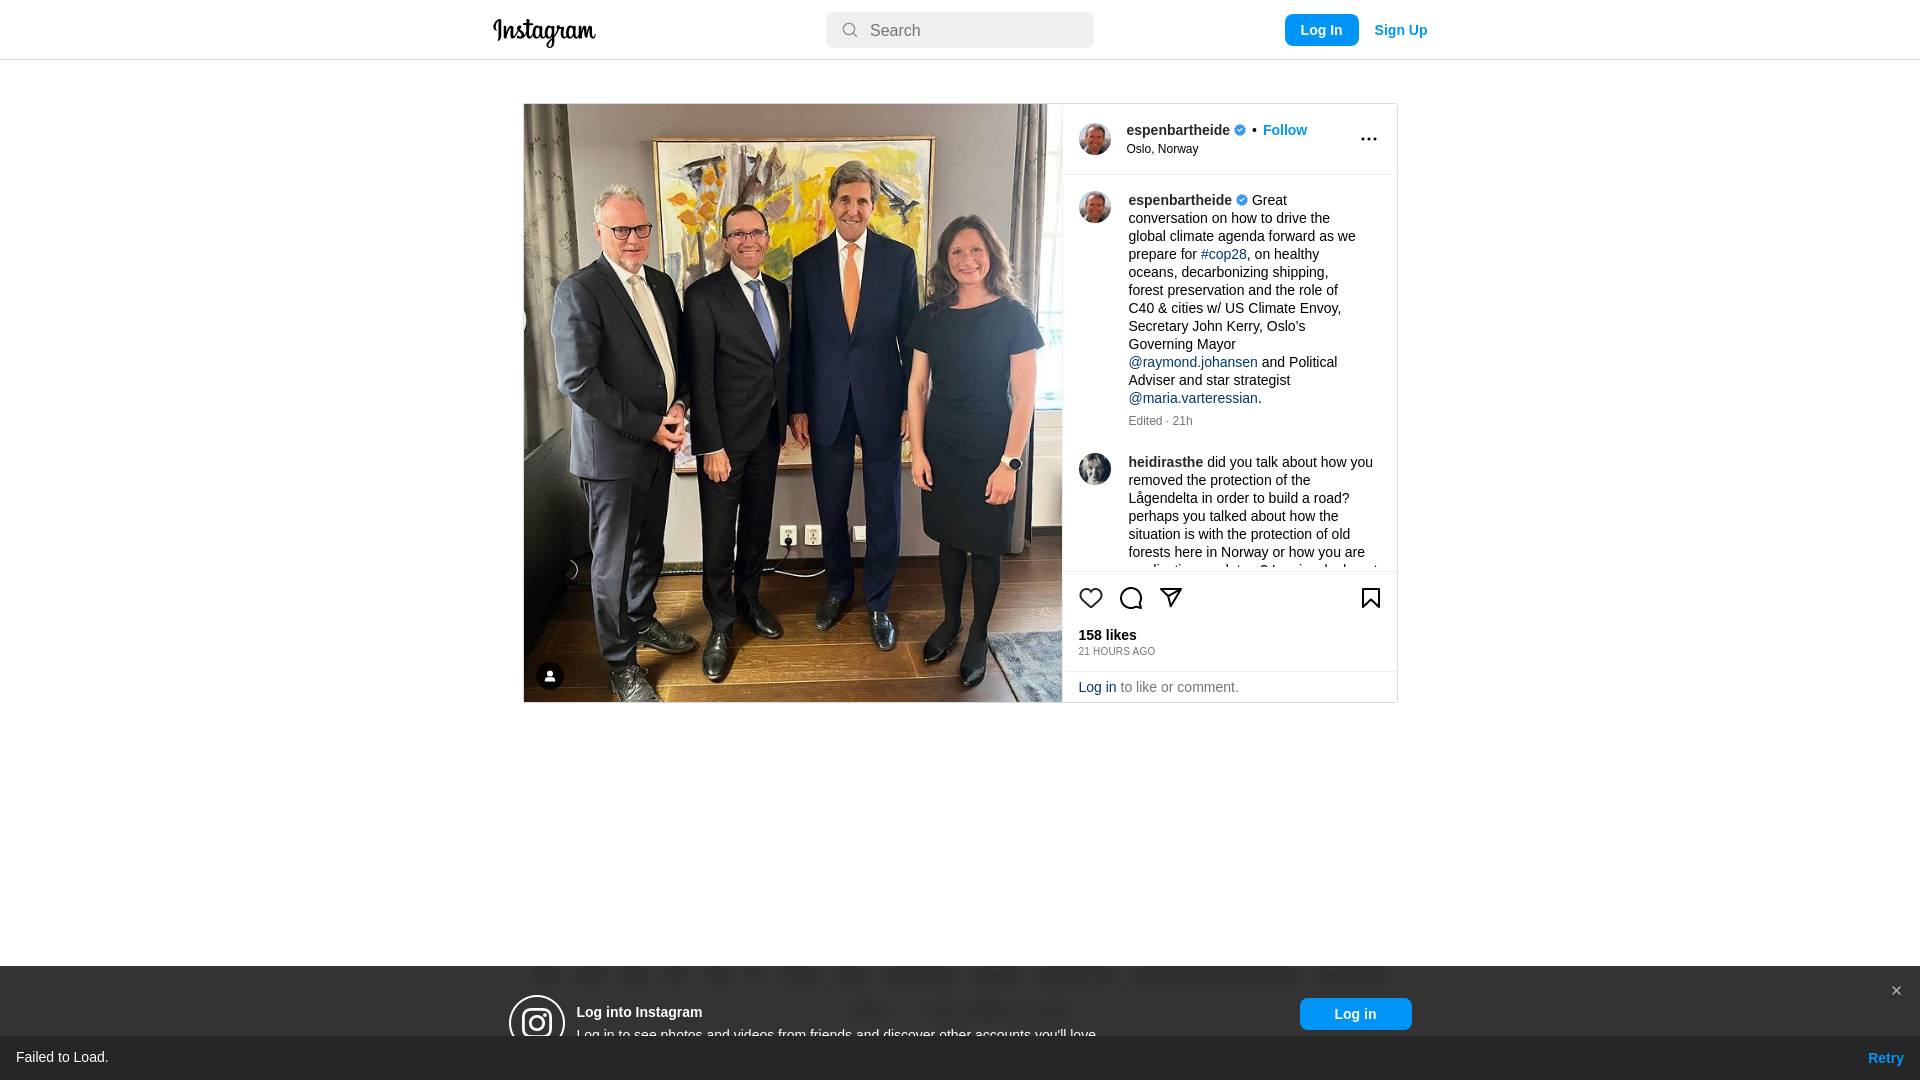The height and width of the screenshot is (1080, 1920).
Task: Show tagged people icon on photo
Action: click(x=550, y=676)
